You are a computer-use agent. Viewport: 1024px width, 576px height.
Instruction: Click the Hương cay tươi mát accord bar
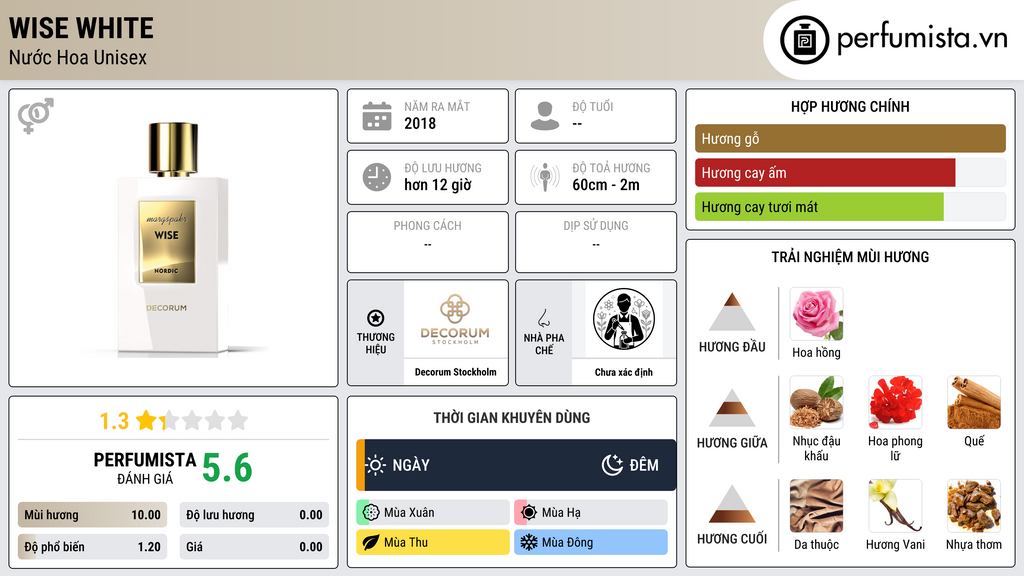point(850,206)
